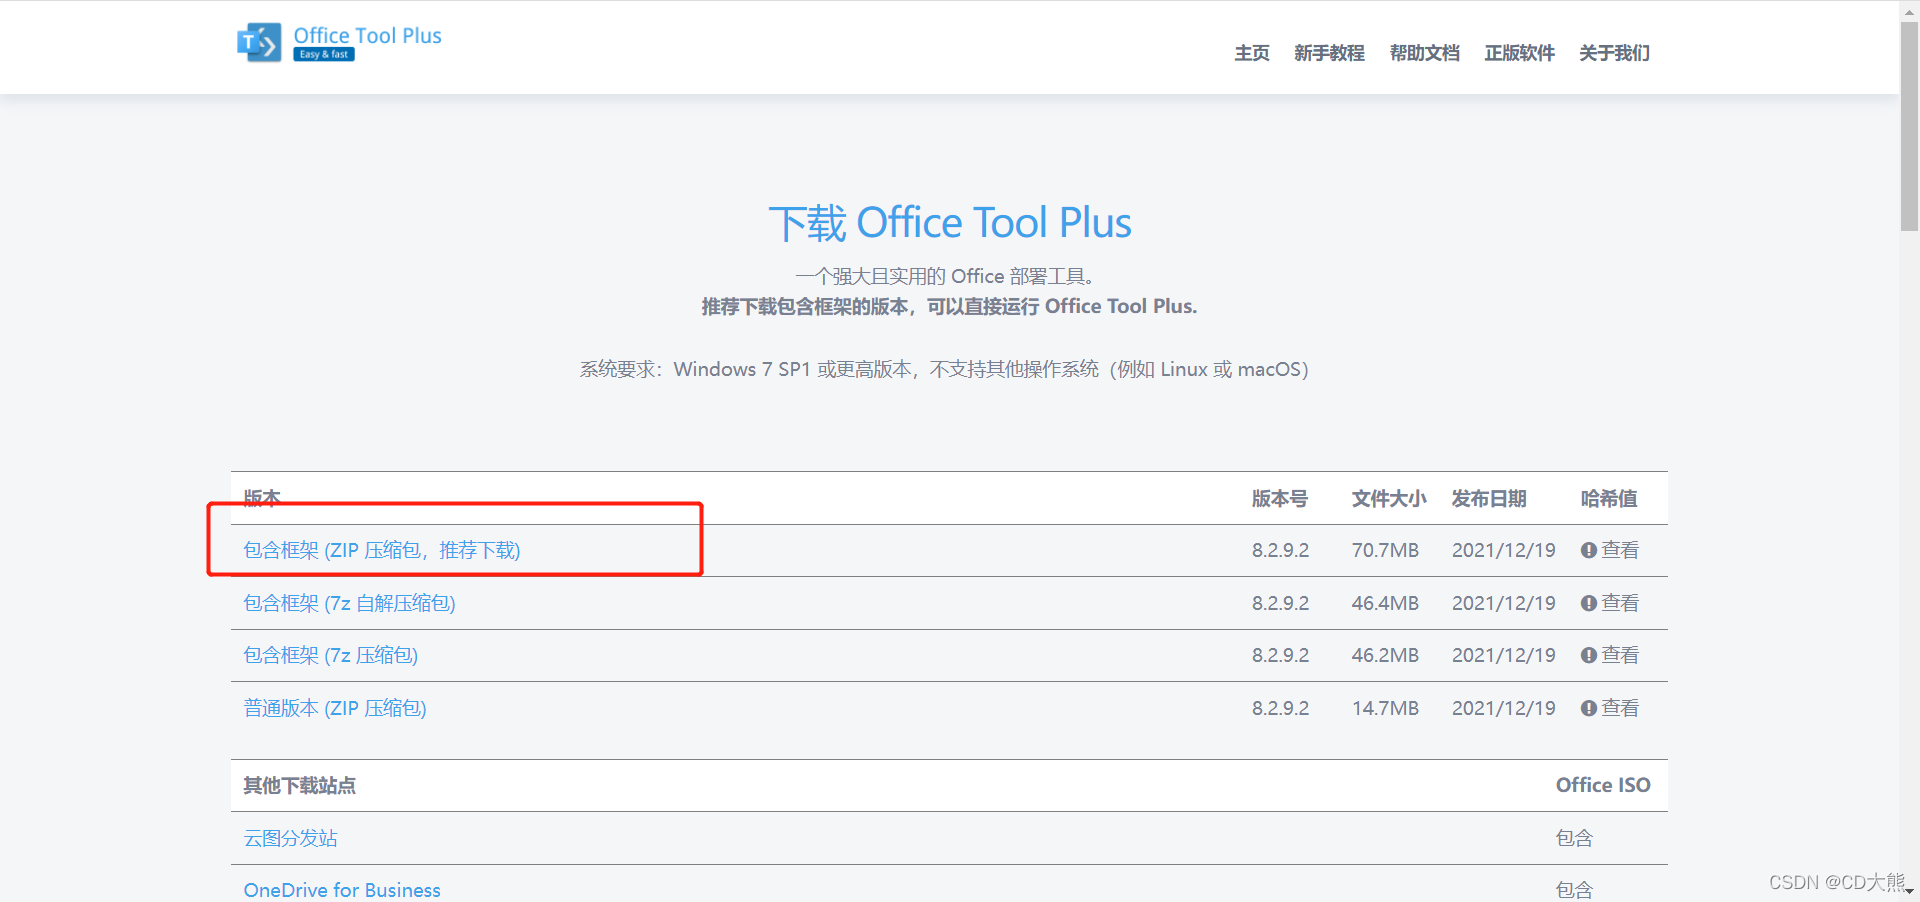
Task: Open the OneDrive for Business mirror
Action: tap(342, 890)
